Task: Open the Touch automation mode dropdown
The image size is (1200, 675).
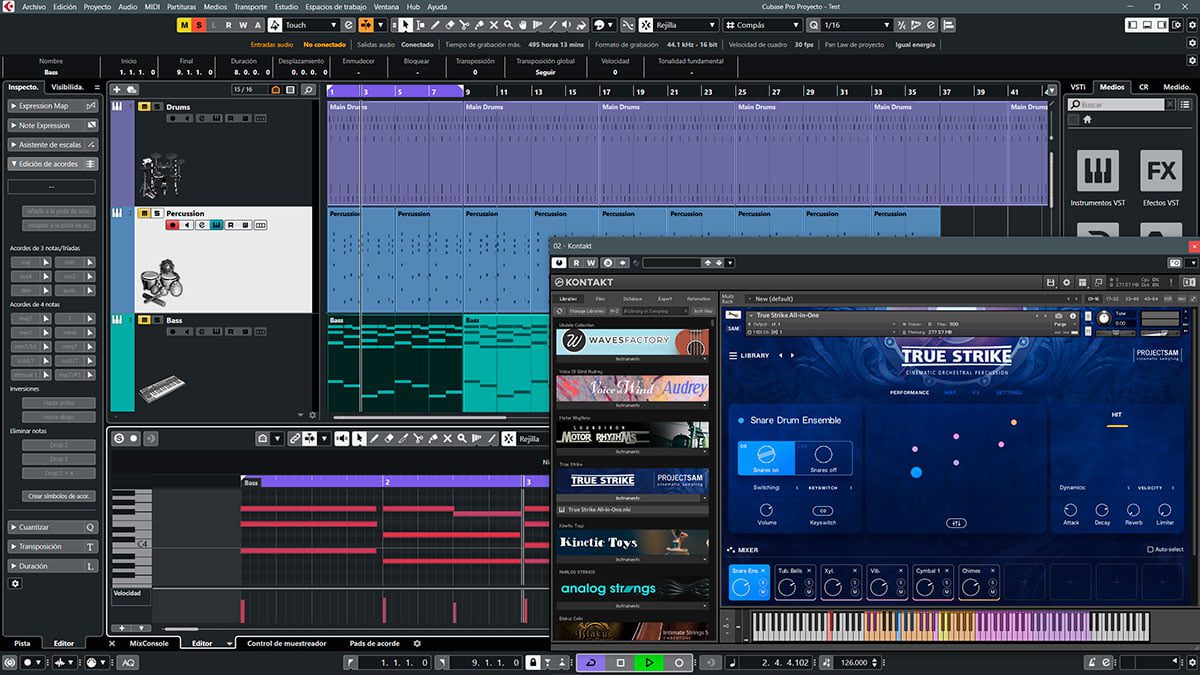Action: point(311,25)
